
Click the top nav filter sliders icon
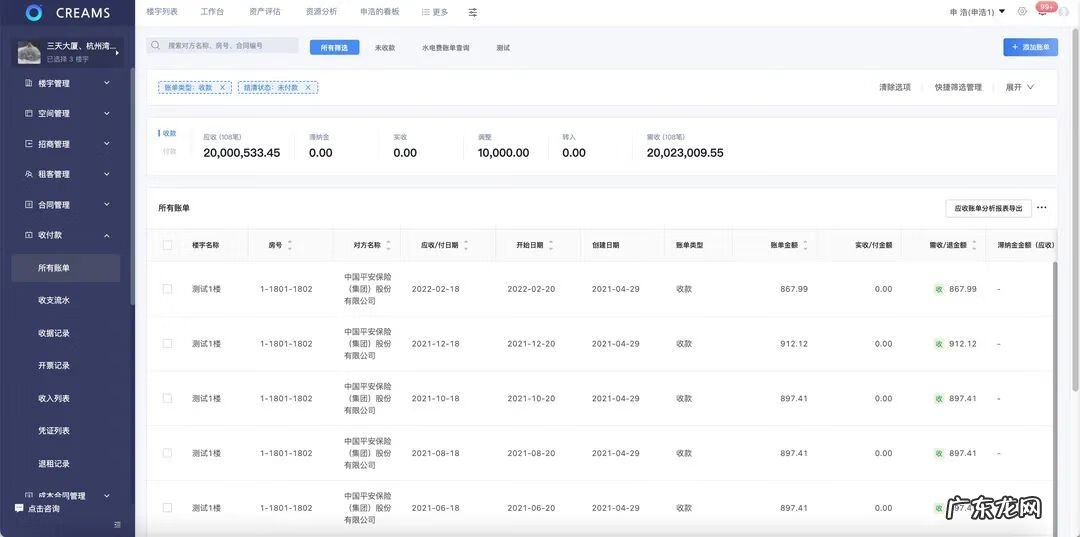point(473,12)
